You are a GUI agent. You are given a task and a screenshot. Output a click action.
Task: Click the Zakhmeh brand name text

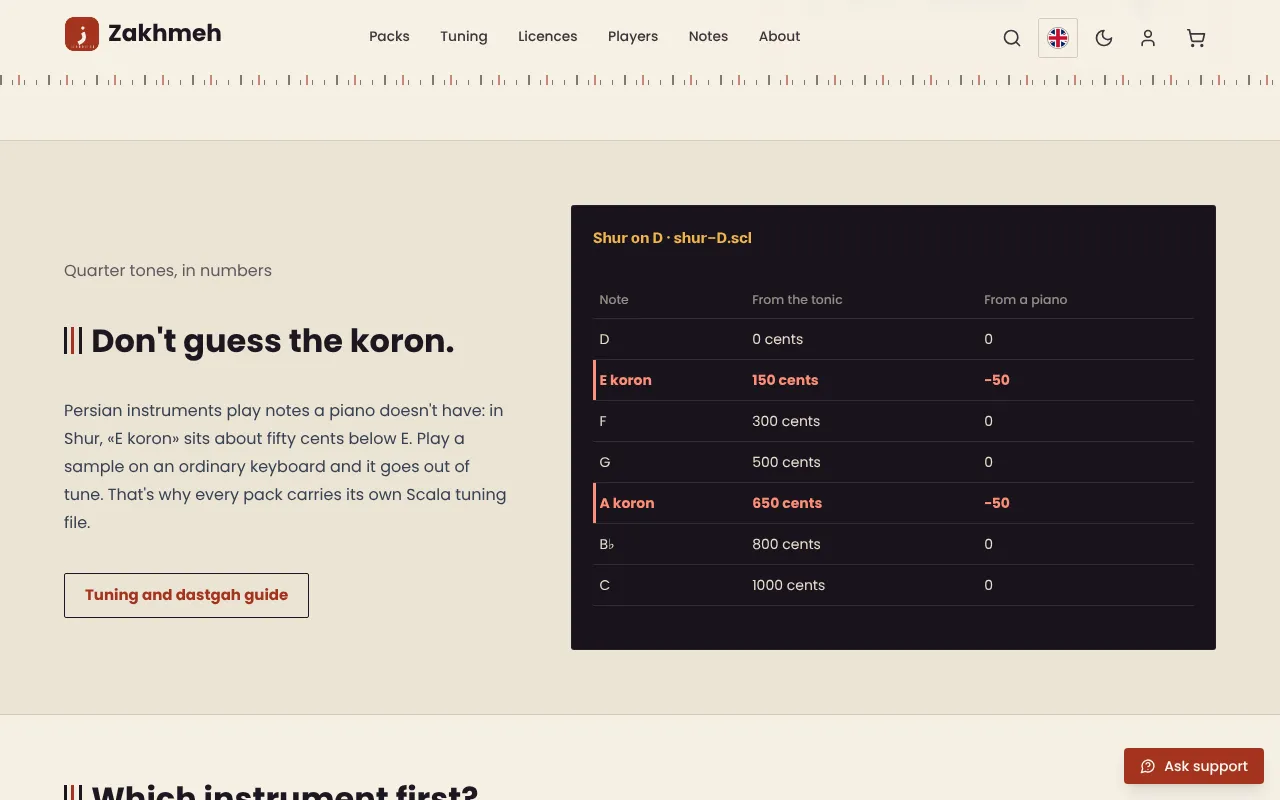(x=165, y=34)
